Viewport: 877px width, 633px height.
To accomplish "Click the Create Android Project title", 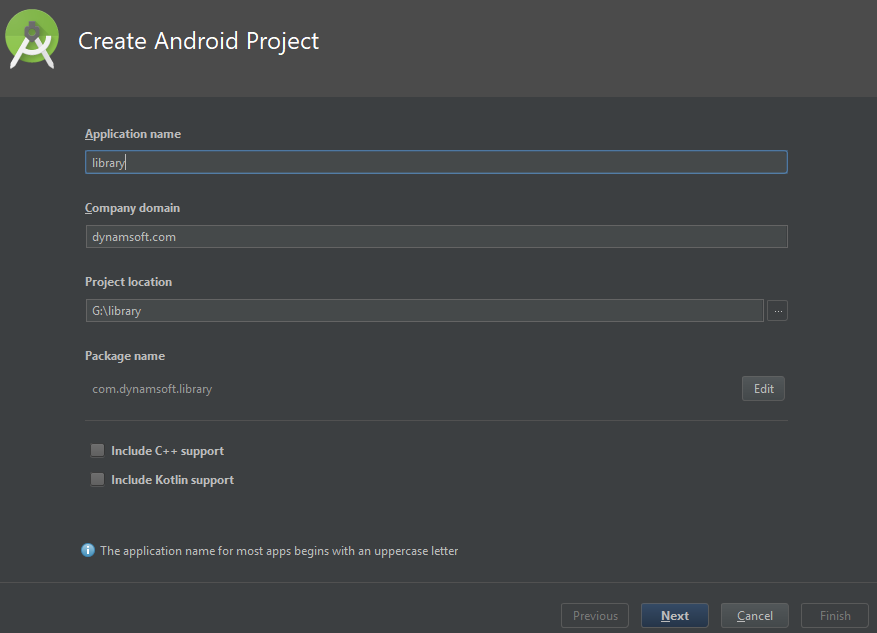I will tap(199, 41).
